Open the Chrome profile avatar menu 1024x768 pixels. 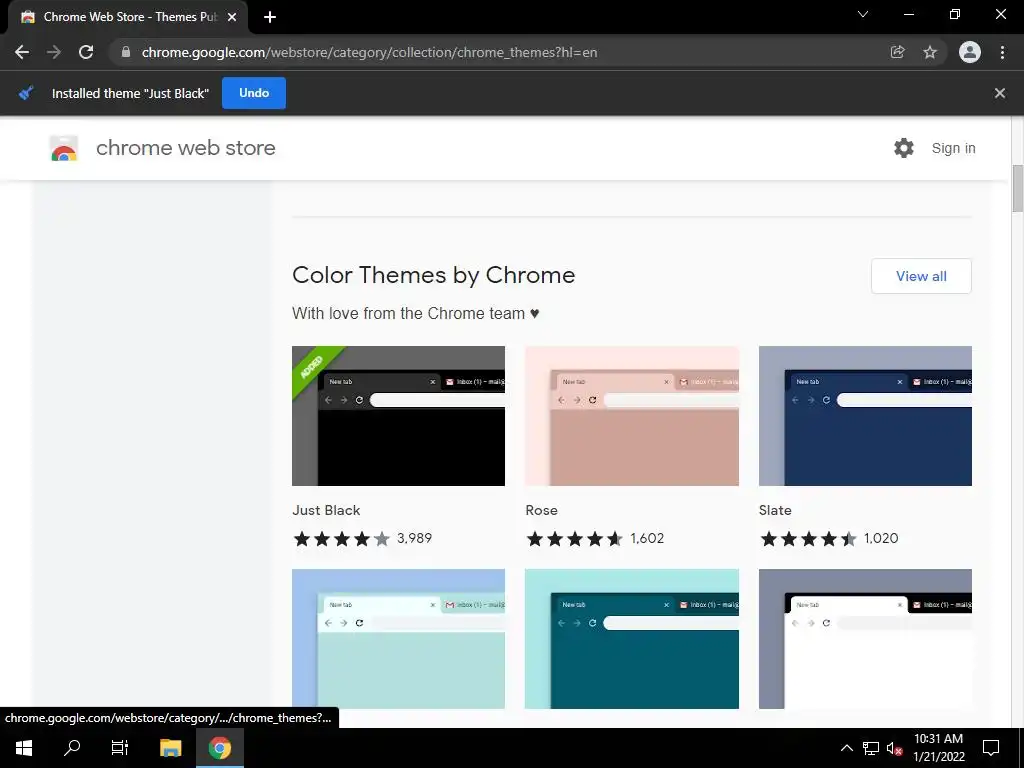[970, 52]
